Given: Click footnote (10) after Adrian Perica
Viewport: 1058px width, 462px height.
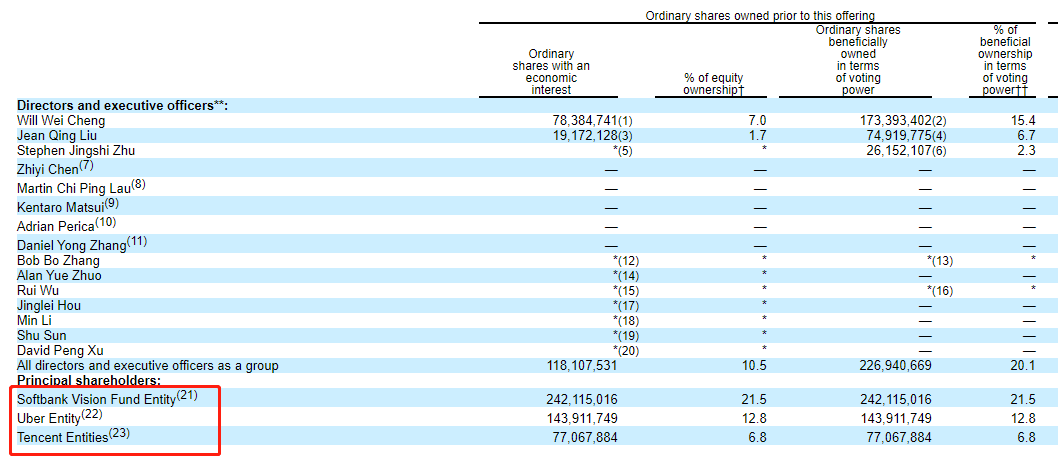Looking at the screenshot, I should click(106, 222).
